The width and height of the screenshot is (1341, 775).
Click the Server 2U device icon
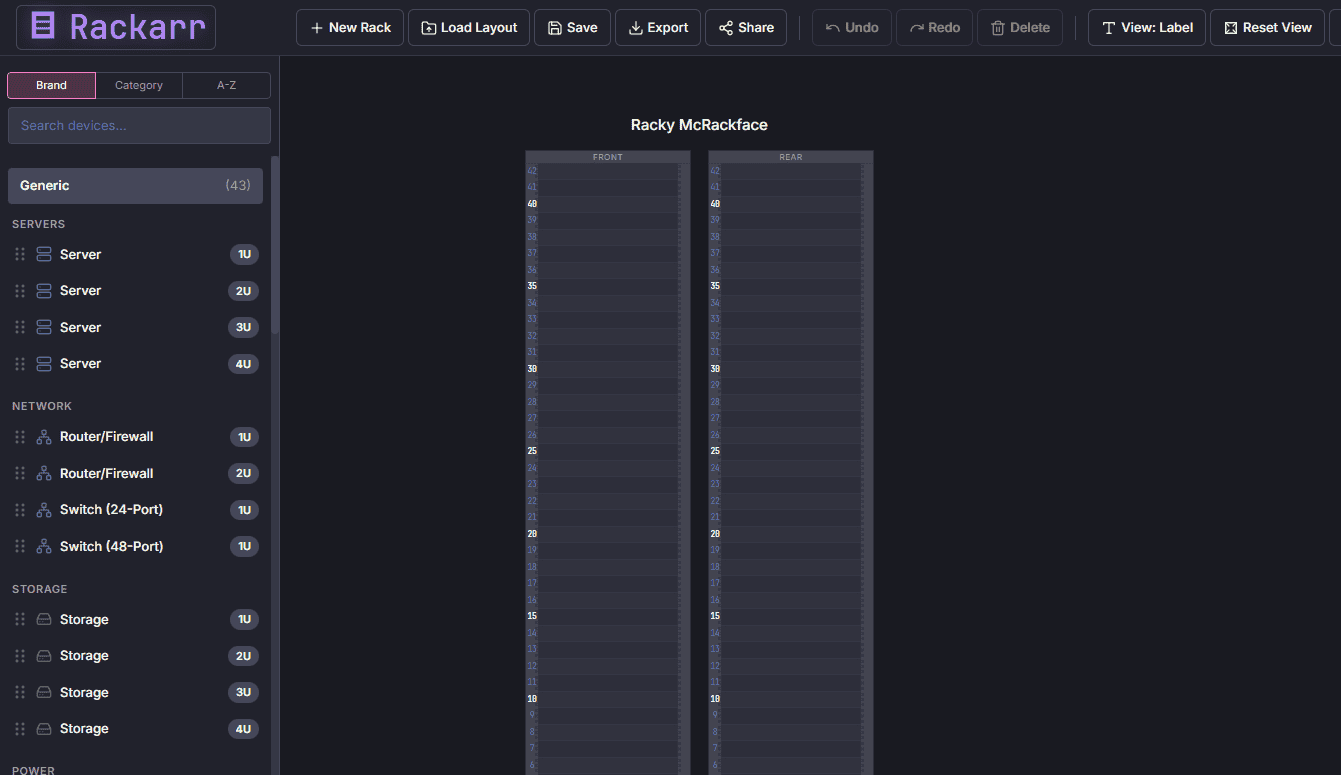point(44,291)
